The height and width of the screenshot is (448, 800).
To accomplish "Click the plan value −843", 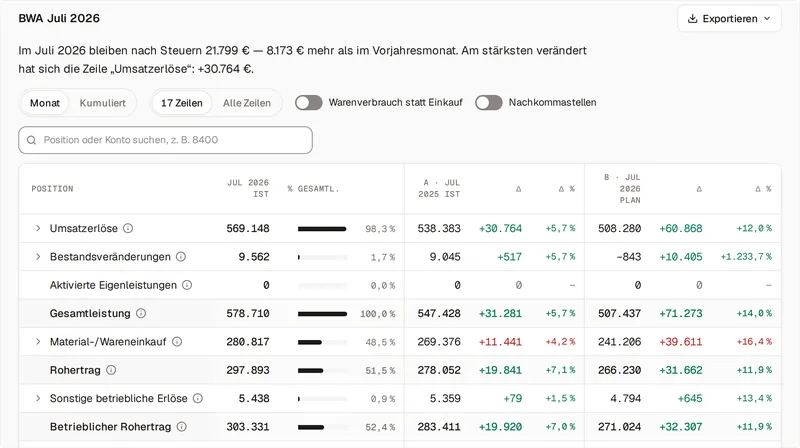I will [629, 257].
